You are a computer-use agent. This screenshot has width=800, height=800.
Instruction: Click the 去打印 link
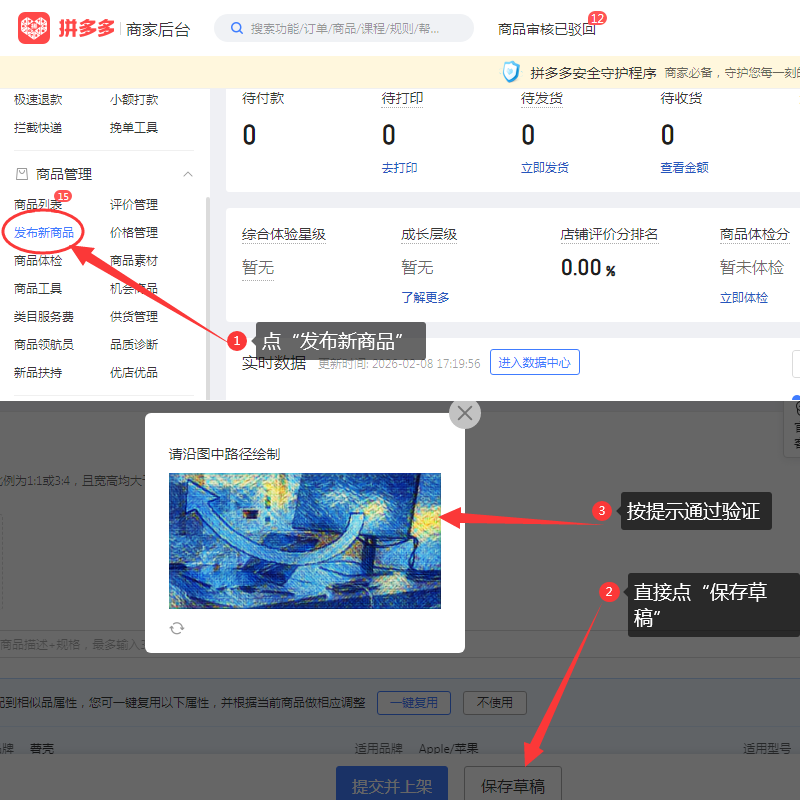click(399, 168)
